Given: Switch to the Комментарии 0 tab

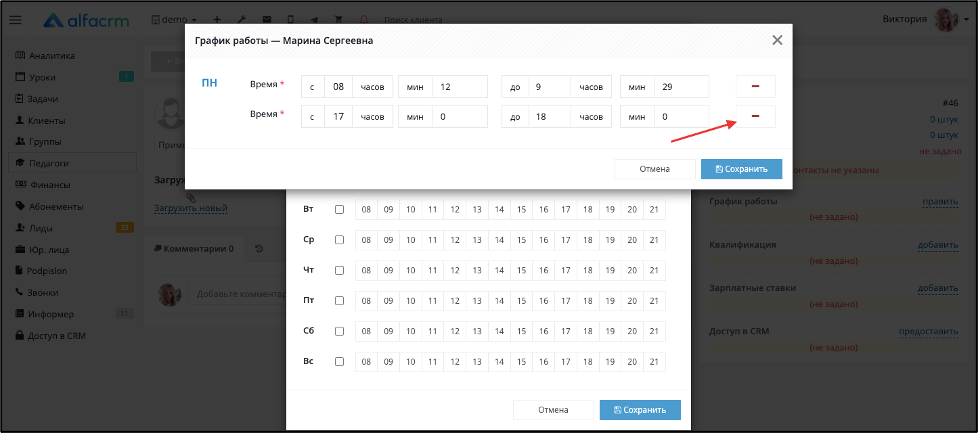Looking at the screenshot, I should coord(194,248).
